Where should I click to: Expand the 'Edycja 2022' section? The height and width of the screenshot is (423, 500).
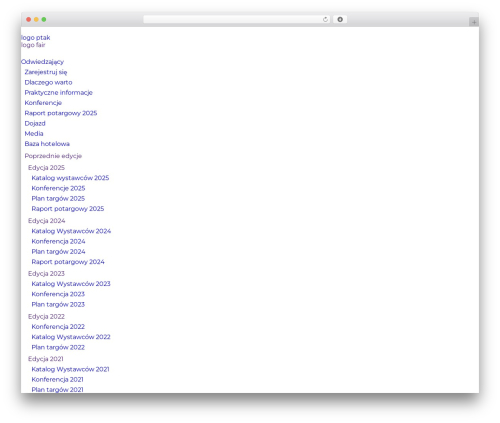click(x=46, y=316)
